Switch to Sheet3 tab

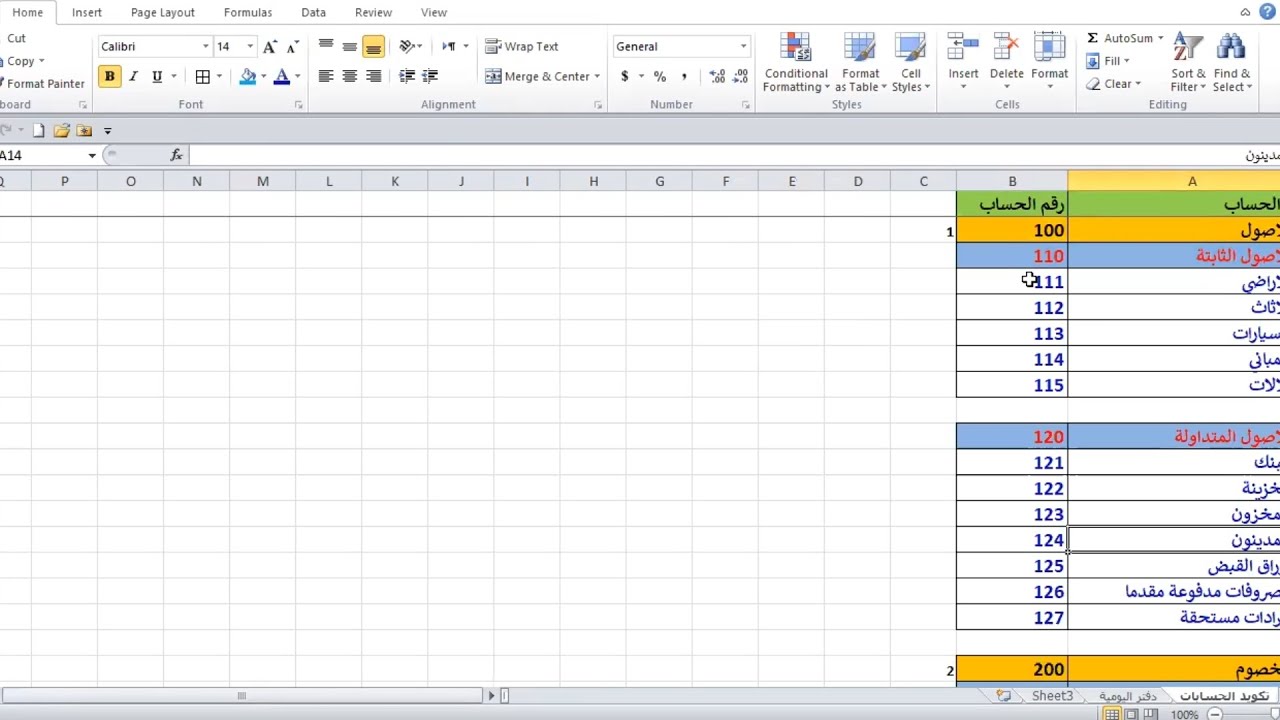(x=1052, y=696)
